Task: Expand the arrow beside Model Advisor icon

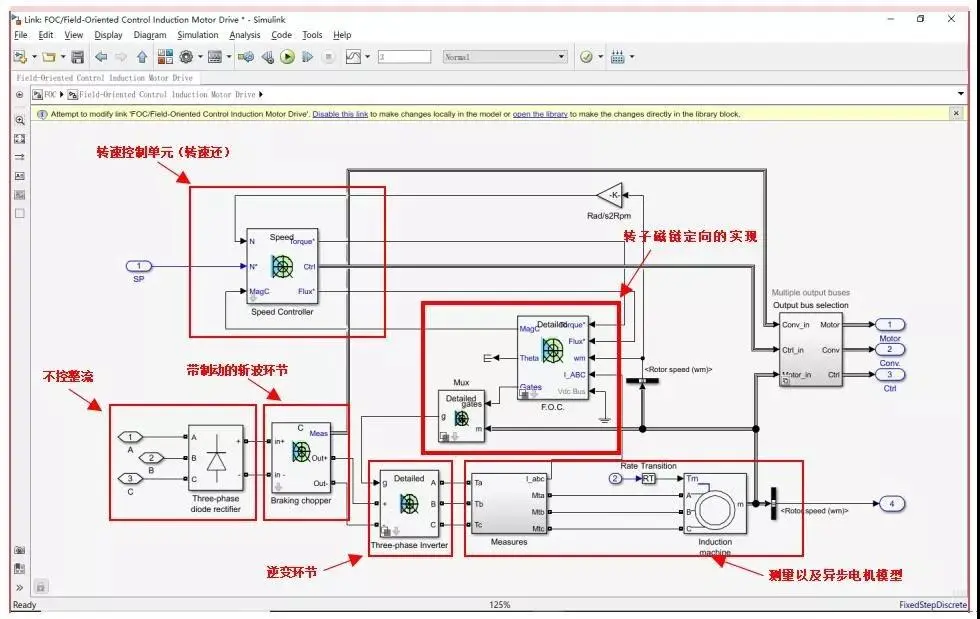Action: [600, 57]
